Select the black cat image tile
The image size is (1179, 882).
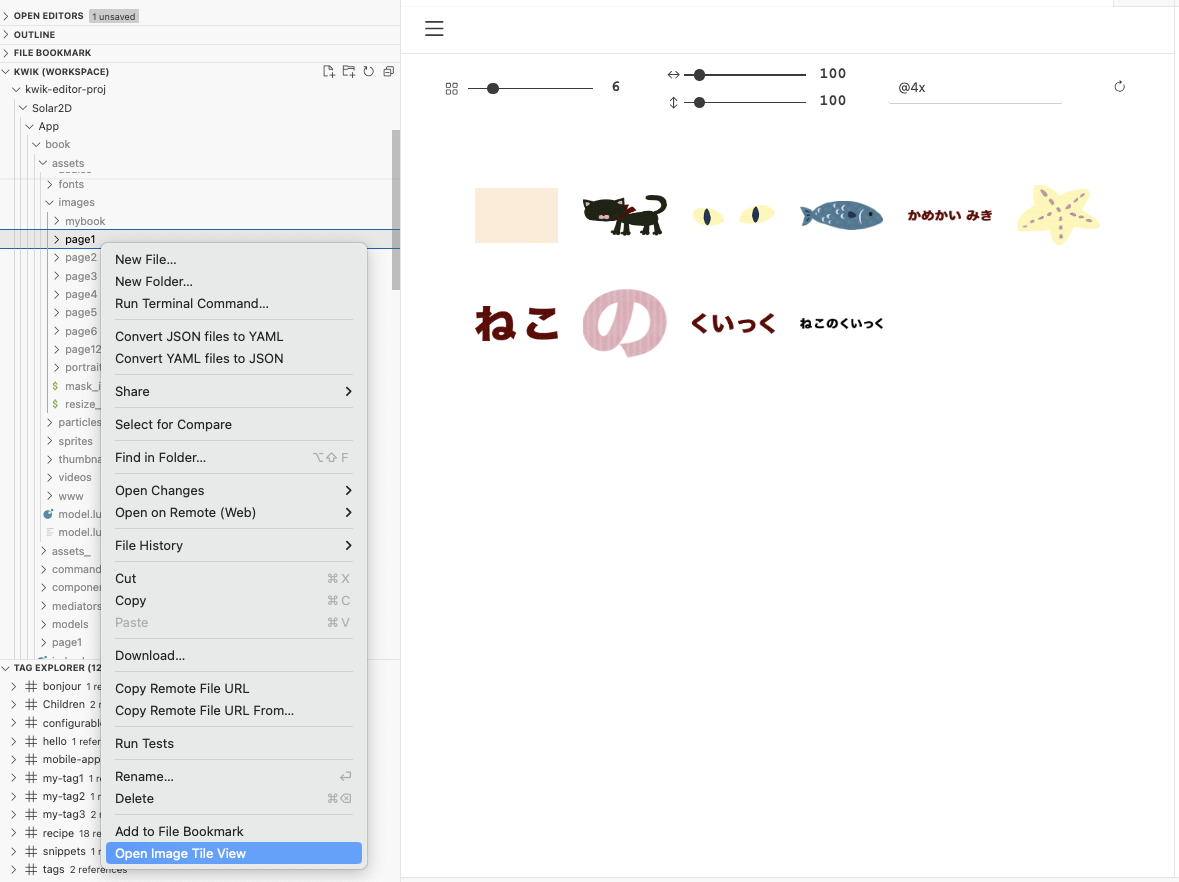point(624,215)
